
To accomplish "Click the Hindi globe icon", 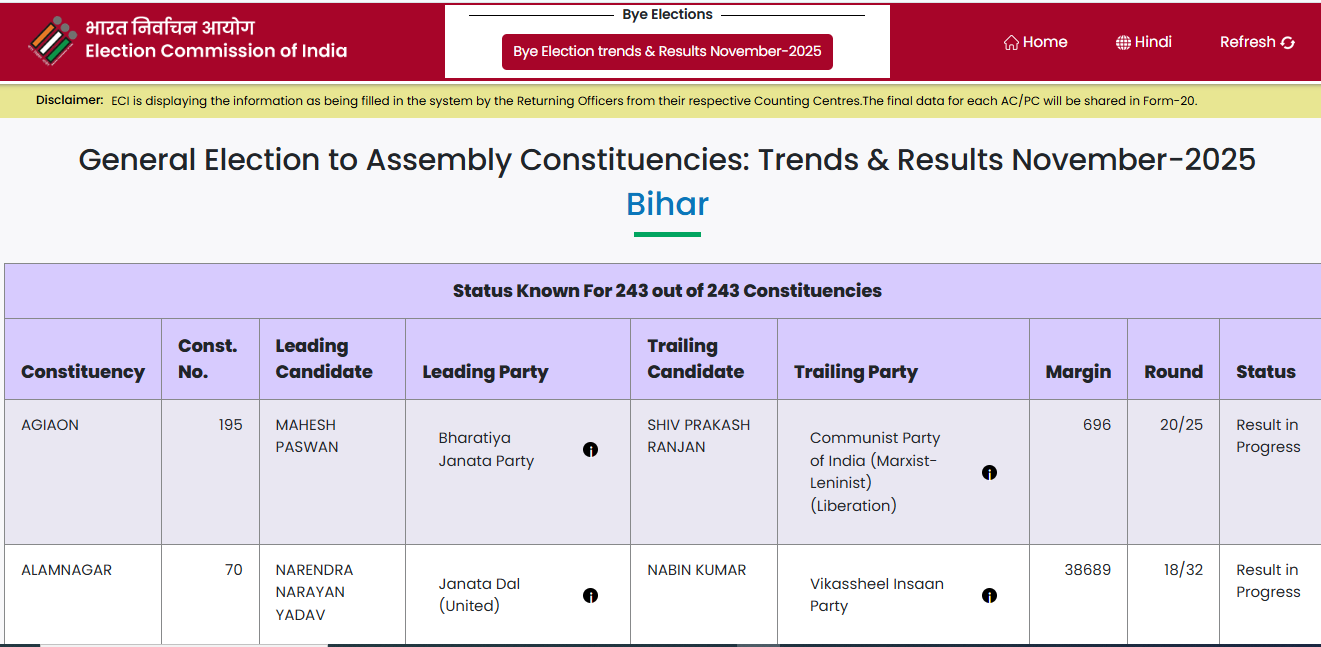I will point(1123,43).
